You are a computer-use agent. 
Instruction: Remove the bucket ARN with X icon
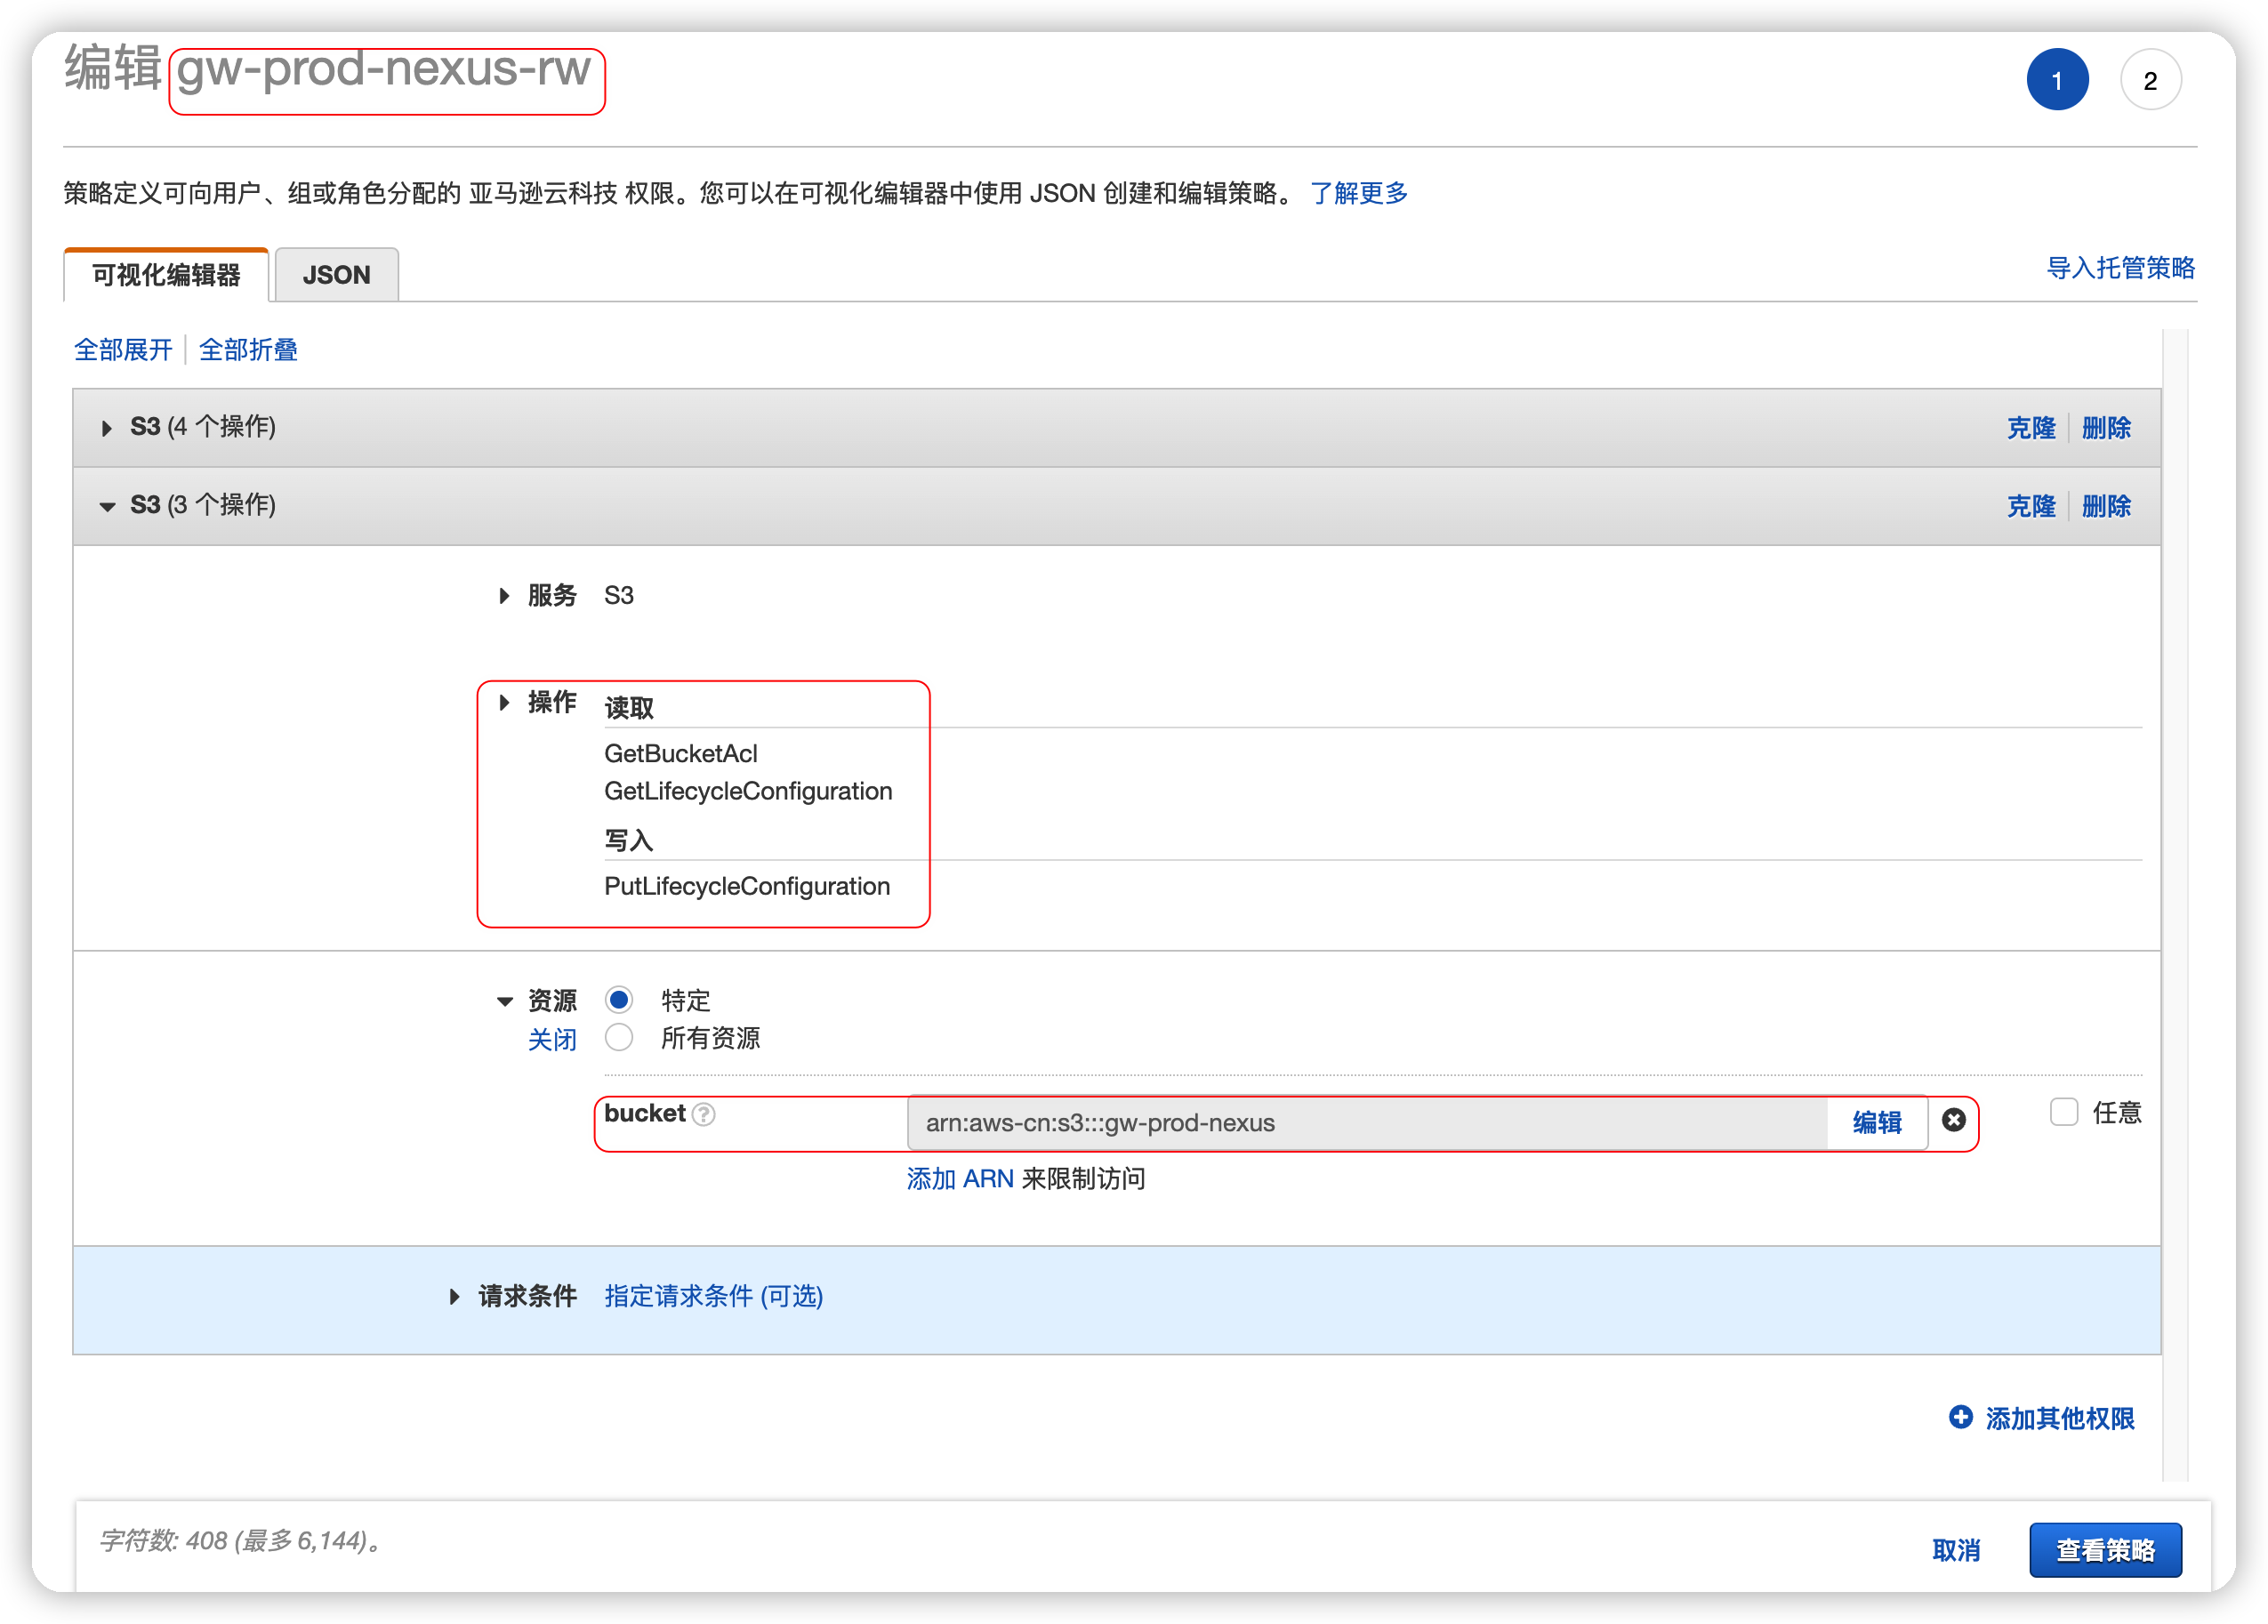1953,1120
